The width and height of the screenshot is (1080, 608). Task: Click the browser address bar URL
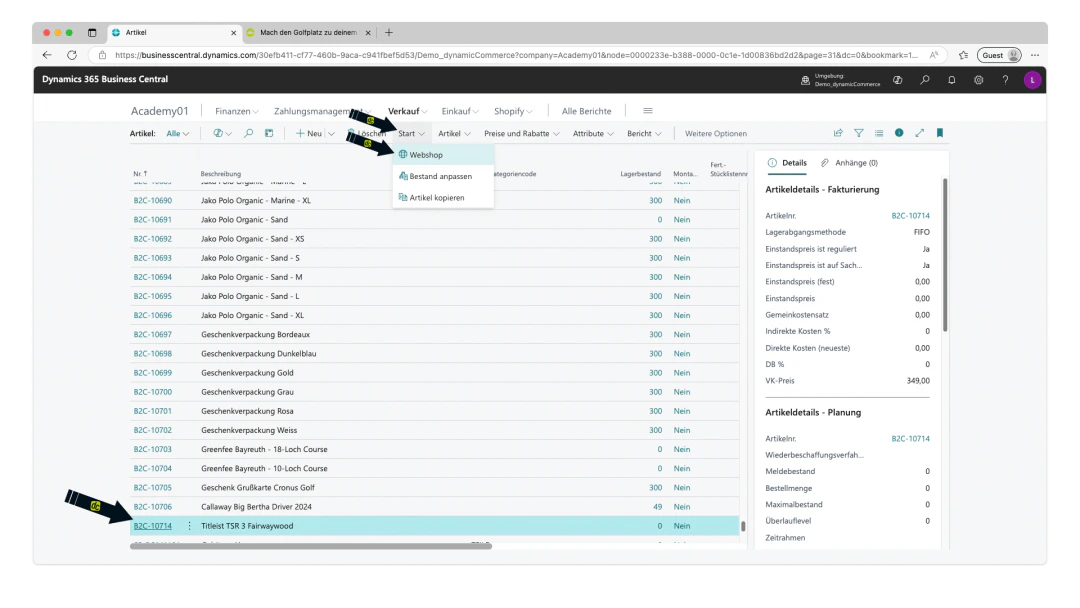(x=517, y=55)
